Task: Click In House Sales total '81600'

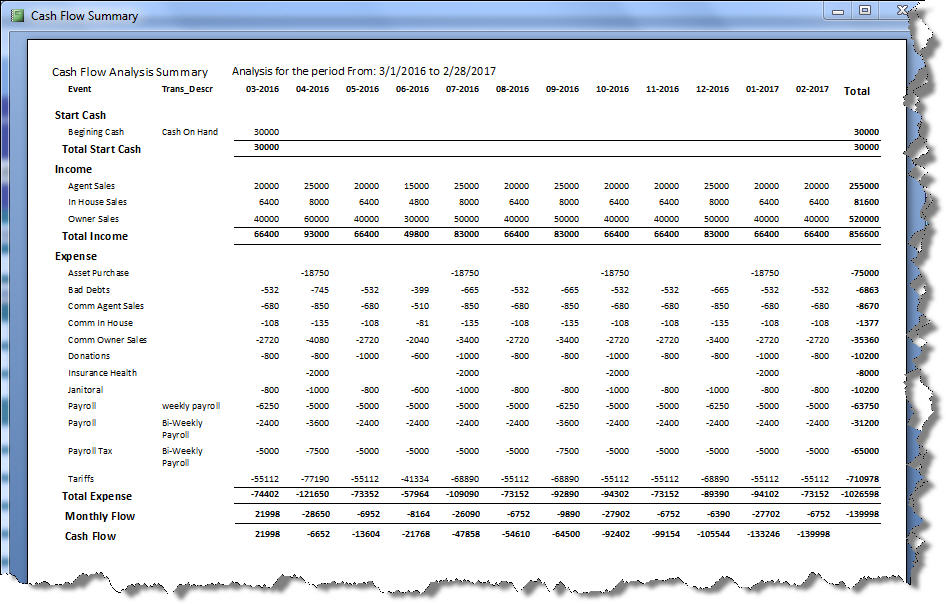Action: (866, 202)
